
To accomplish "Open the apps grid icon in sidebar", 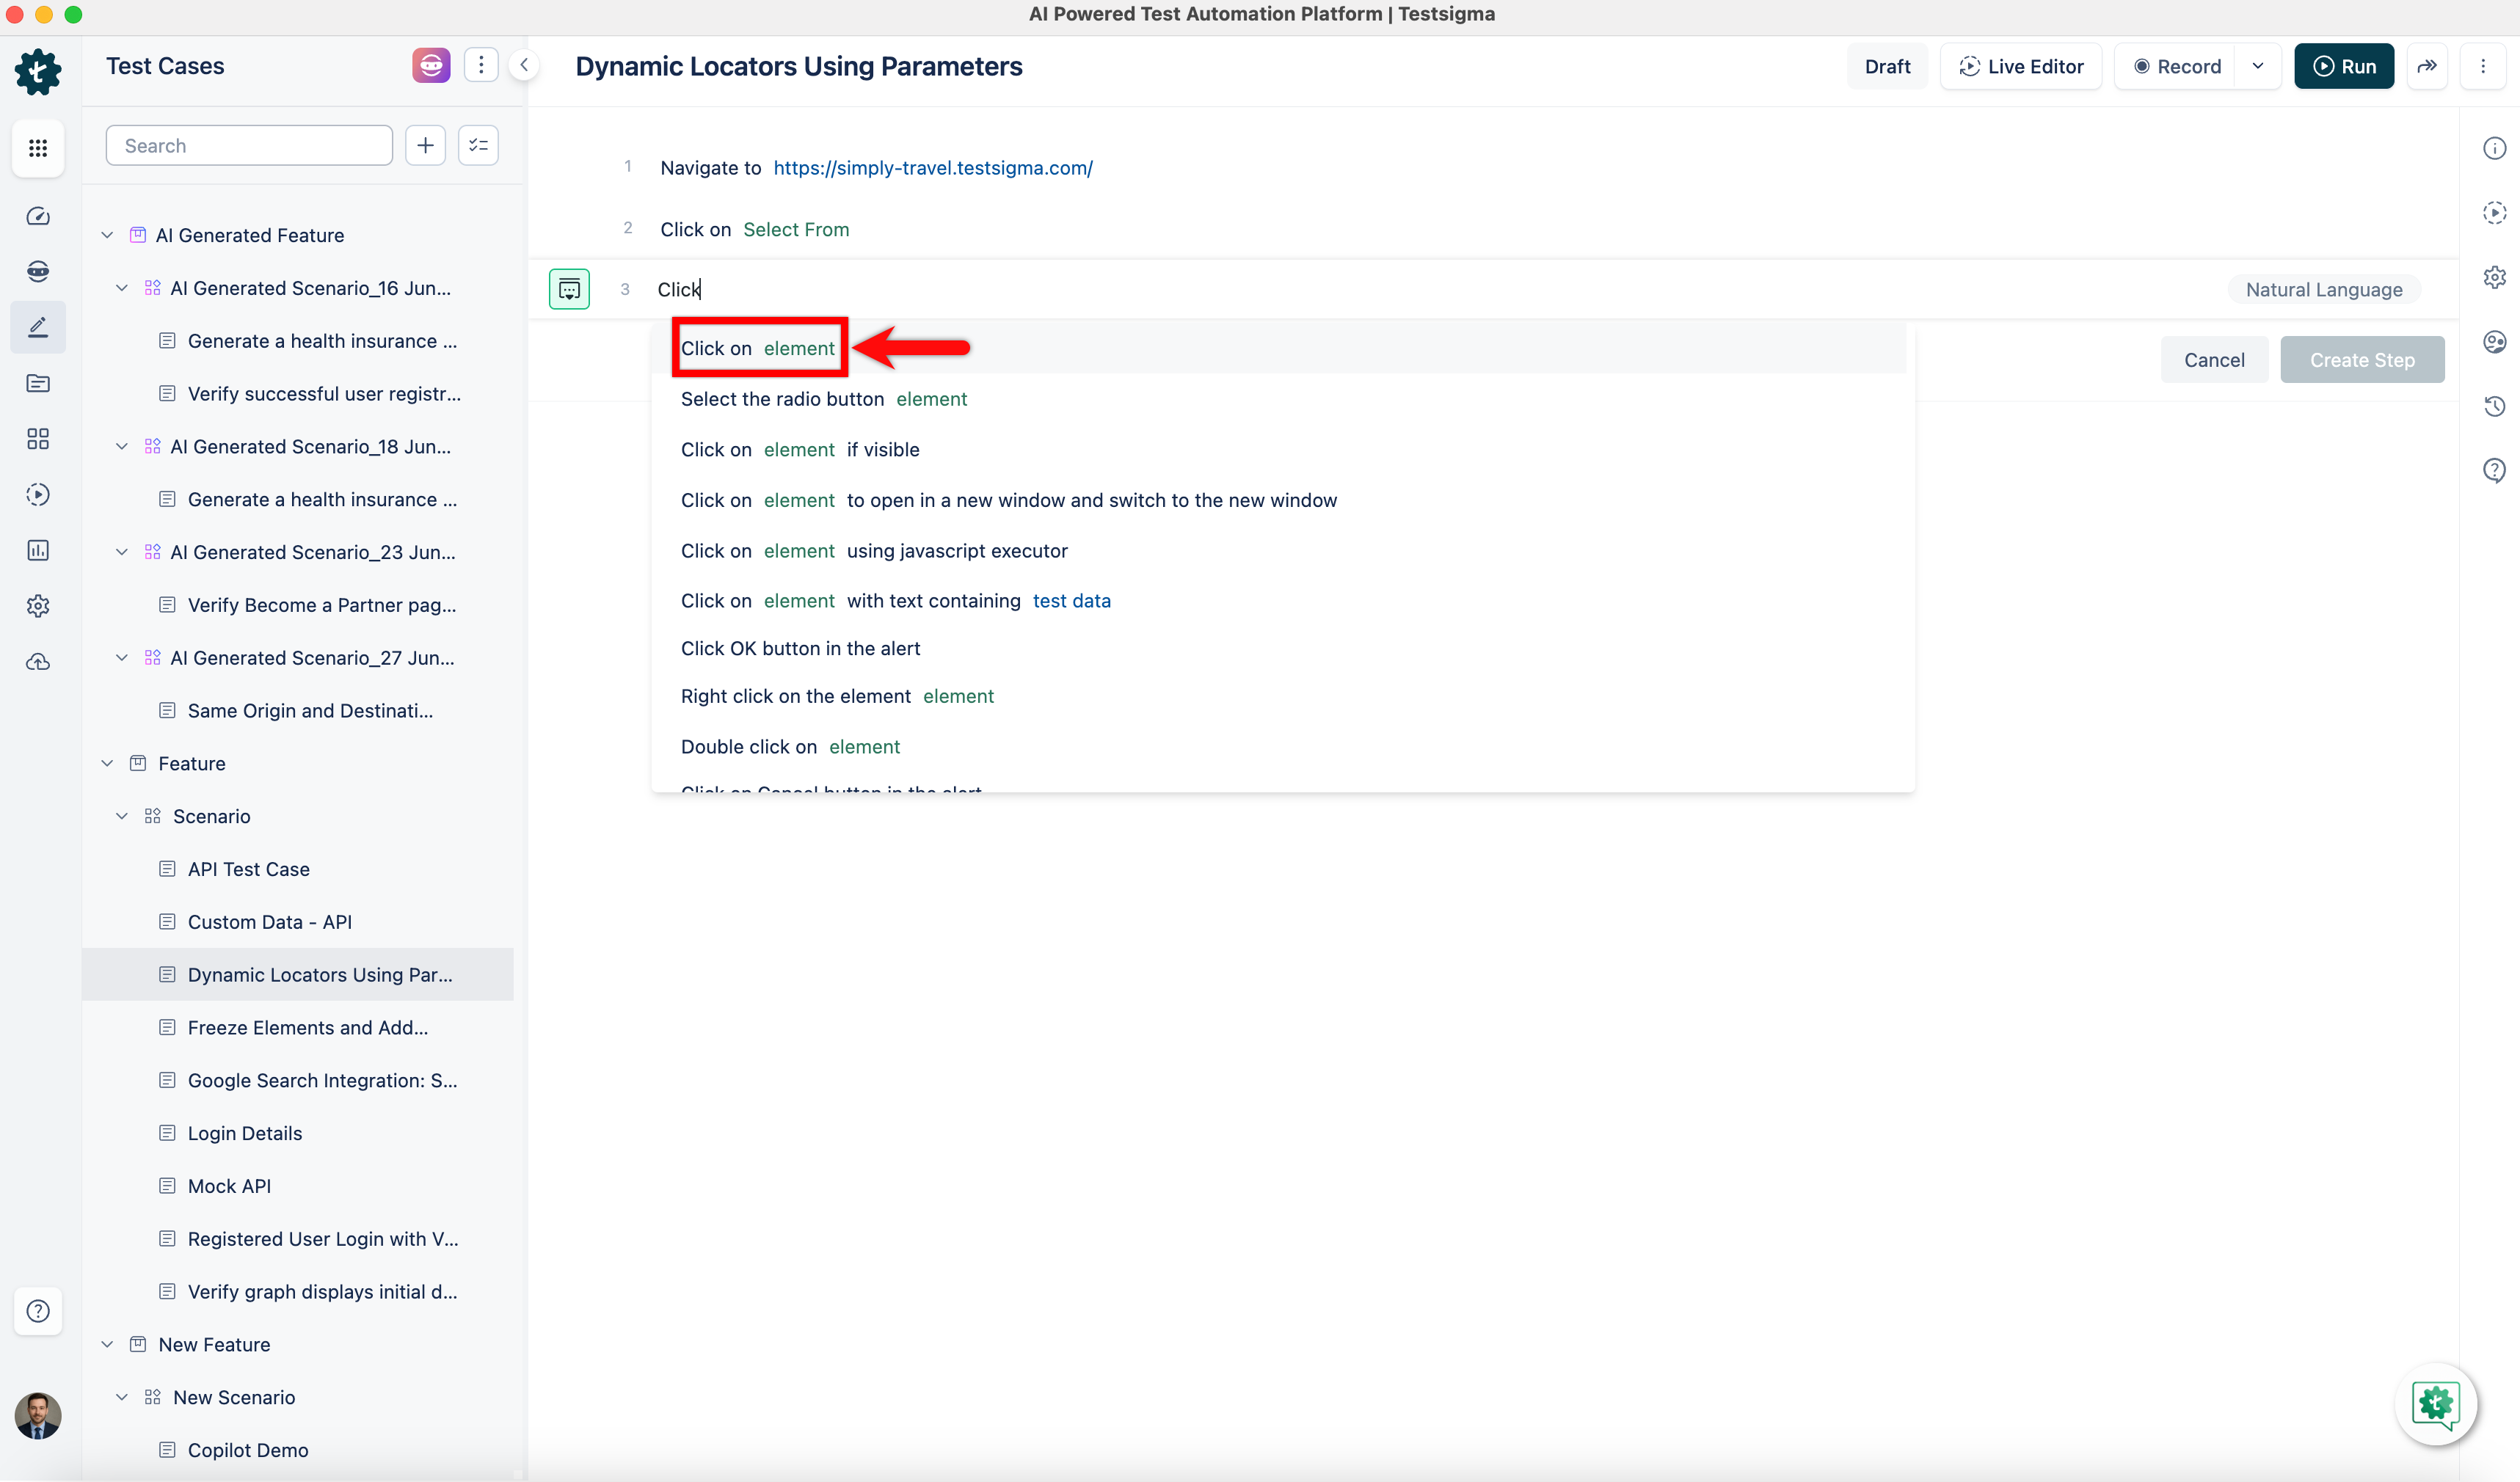I will coord(38,148).
